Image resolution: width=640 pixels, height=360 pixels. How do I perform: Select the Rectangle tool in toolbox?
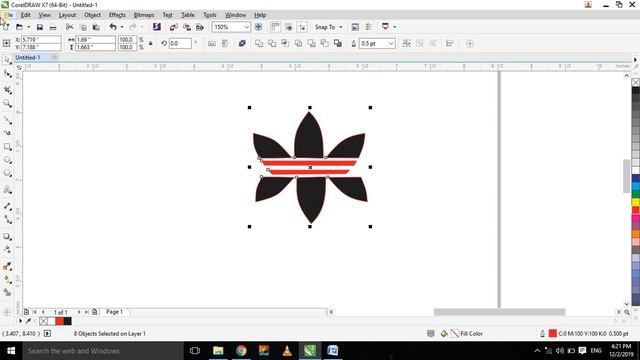(7, 147)
